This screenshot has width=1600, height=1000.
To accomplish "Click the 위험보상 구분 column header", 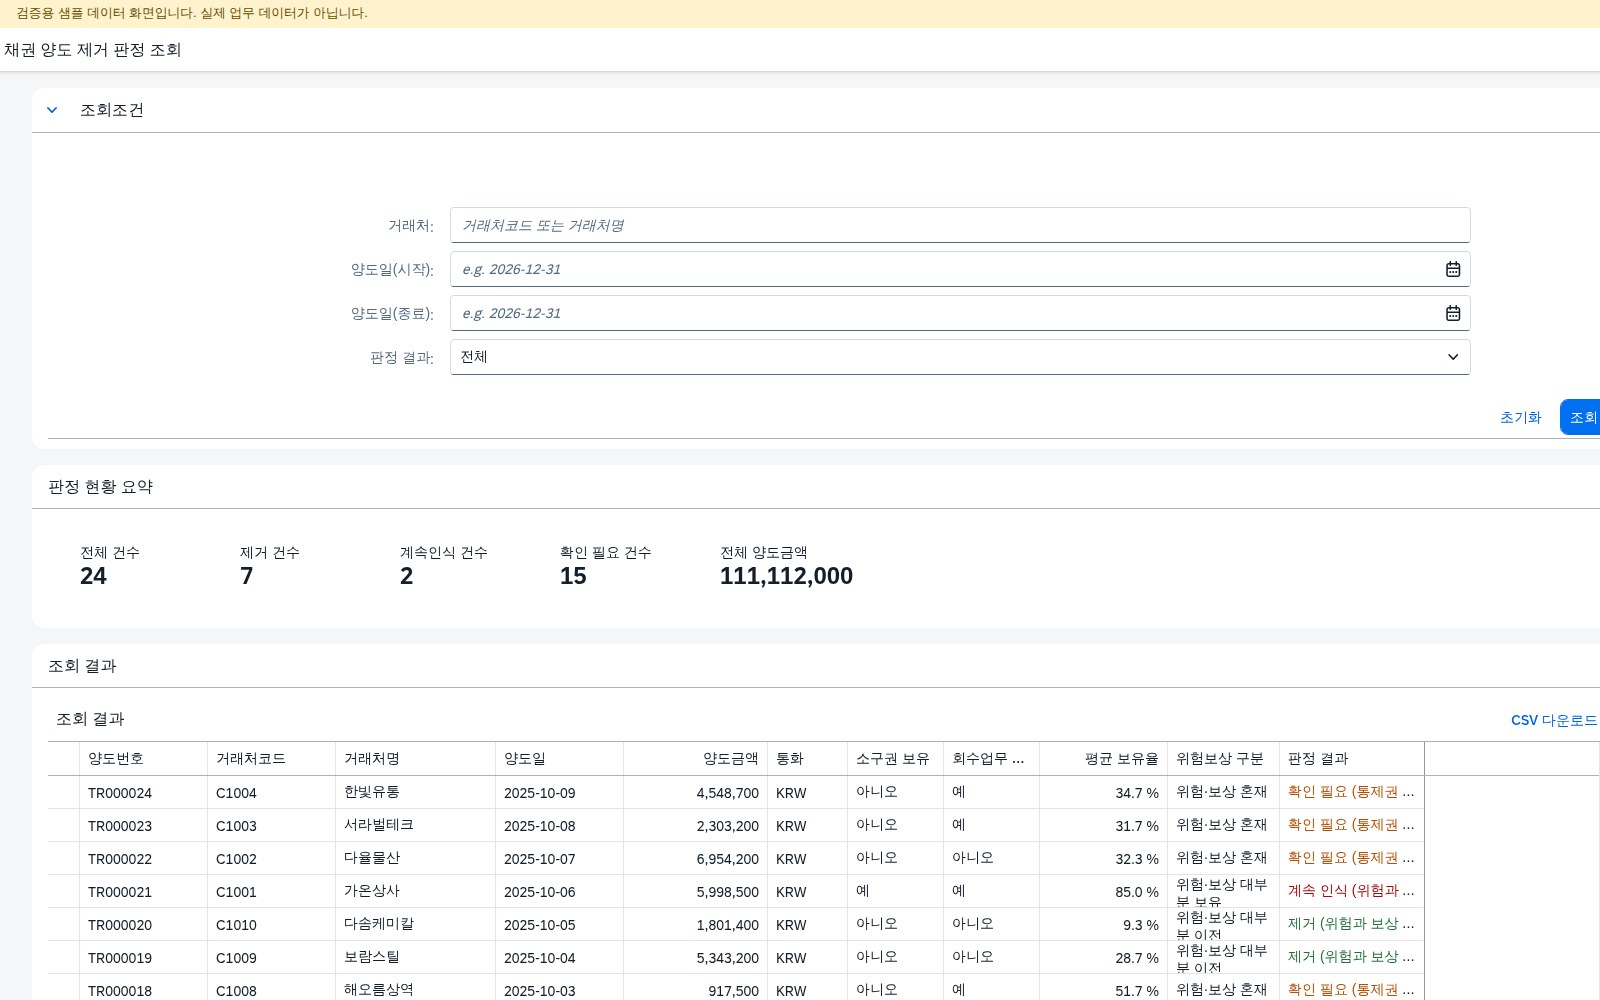I will click(1223, 758).
